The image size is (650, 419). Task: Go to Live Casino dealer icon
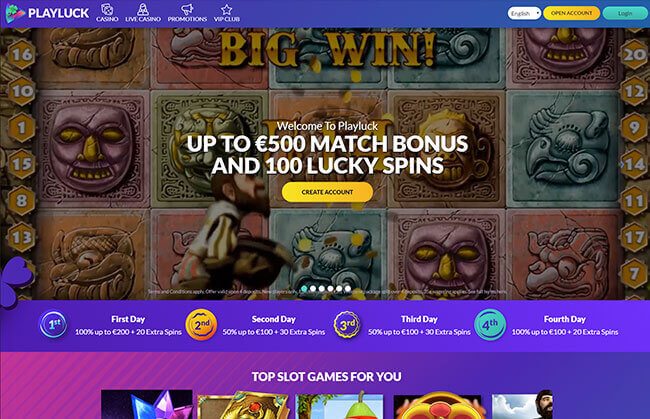click(143, 9)
